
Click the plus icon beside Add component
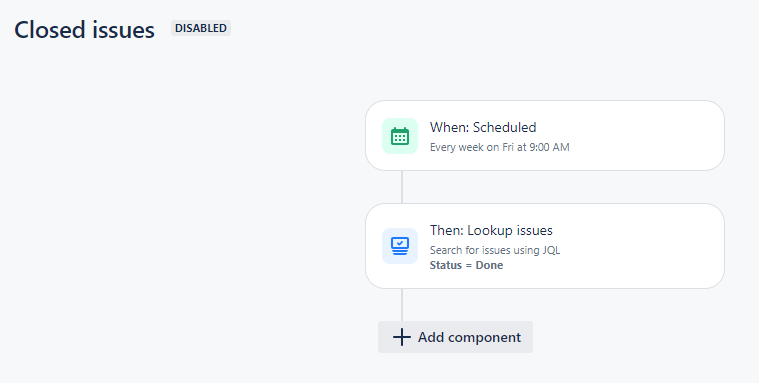tap(402, 337)
